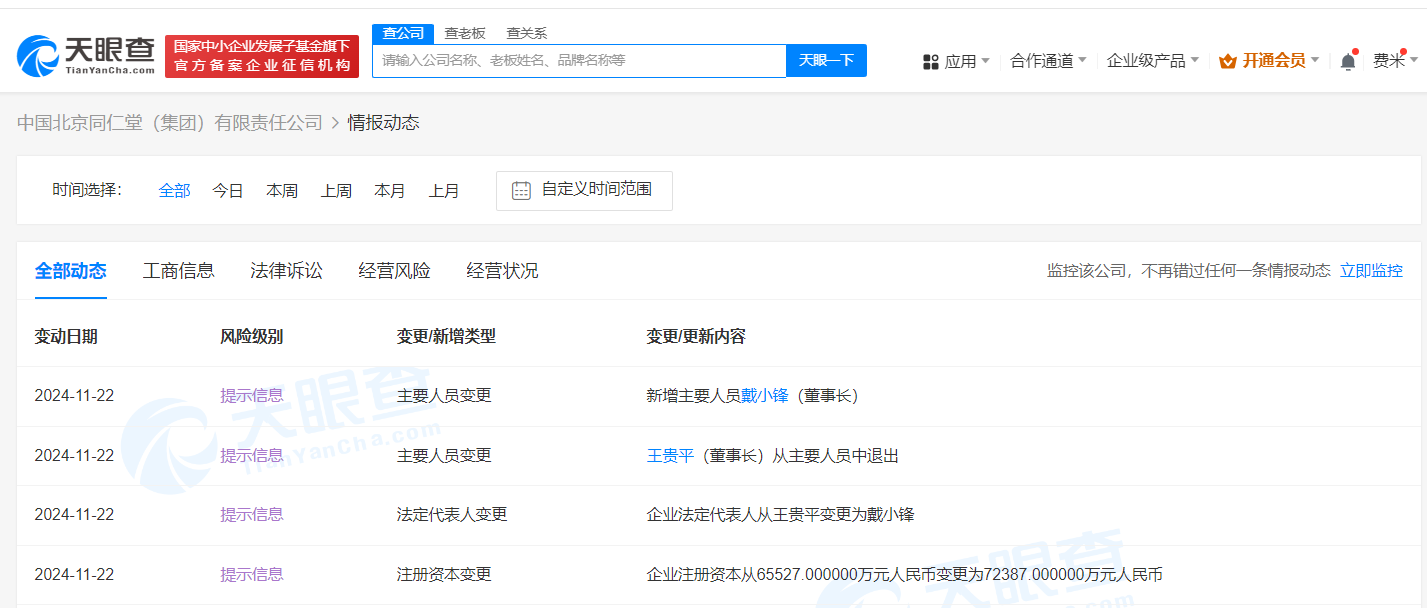Select the 查关系 search tab

[x=527, y=33]
